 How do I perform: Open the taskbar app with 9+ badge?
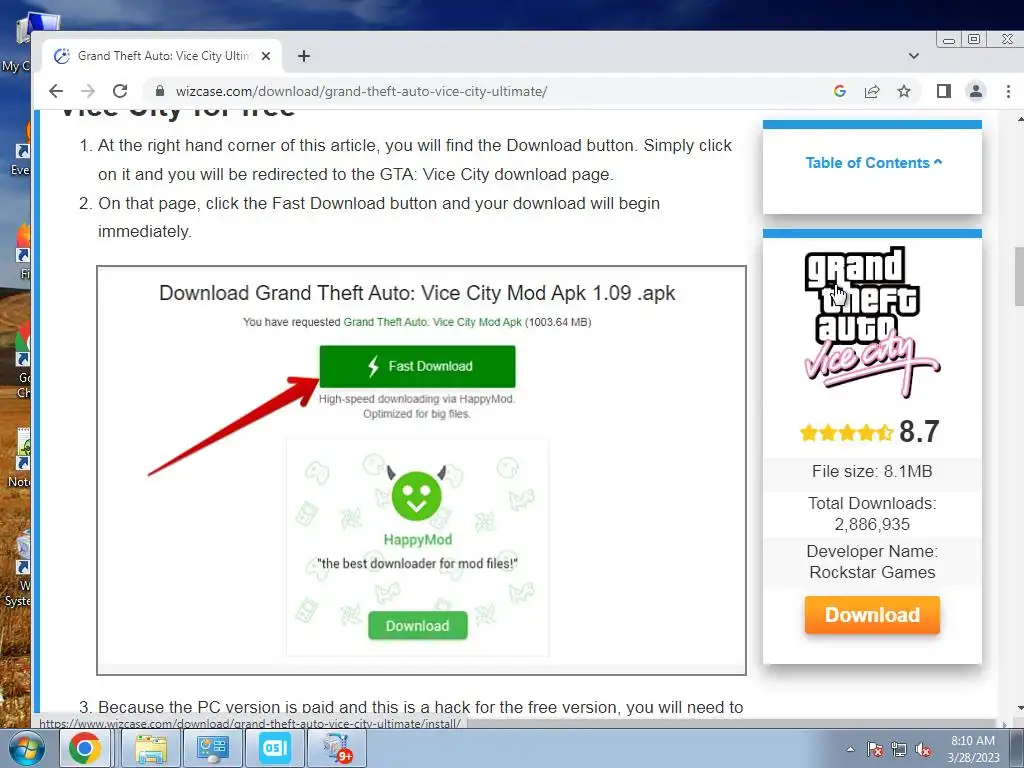(337, 748)
